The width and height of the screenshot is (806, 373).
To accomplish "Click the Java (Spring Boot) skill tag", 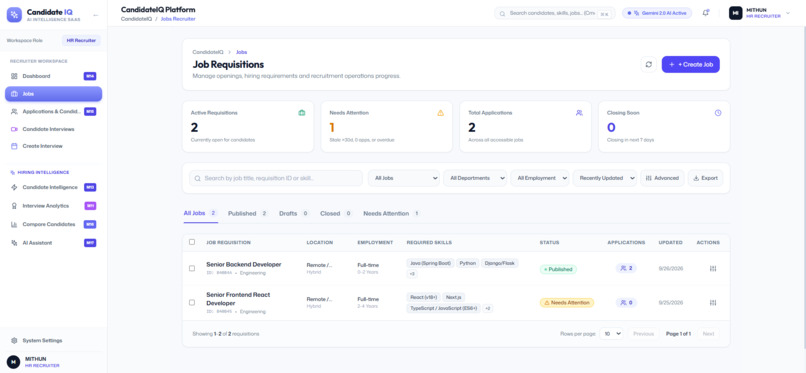I will 430,263.
